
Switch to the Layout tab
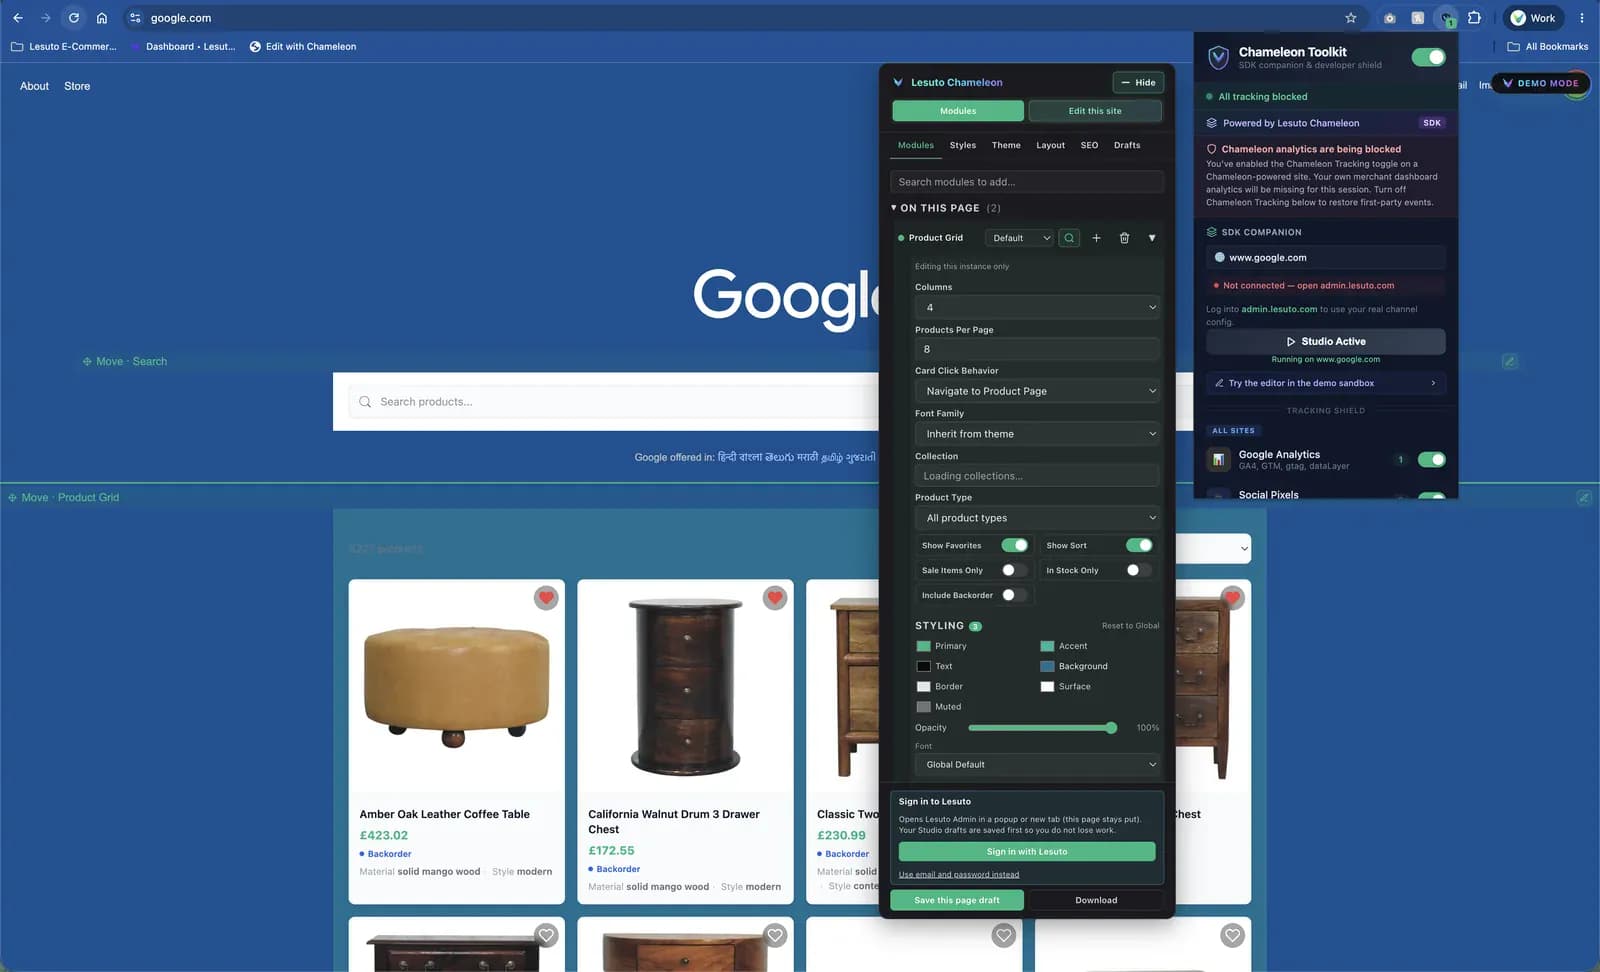click(x=1050, y=145)
